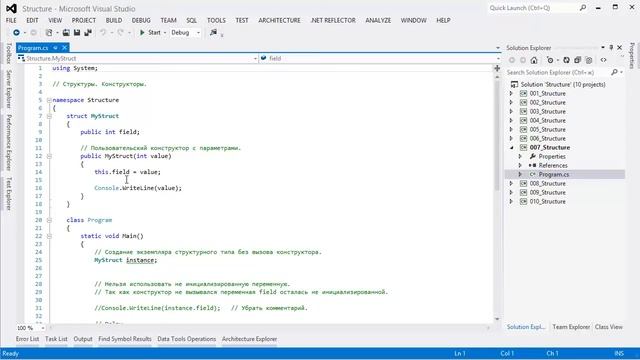Toggle Show All Files in Solution Explorer
Viewport: 640px width, 360px height.
[589, 60]
